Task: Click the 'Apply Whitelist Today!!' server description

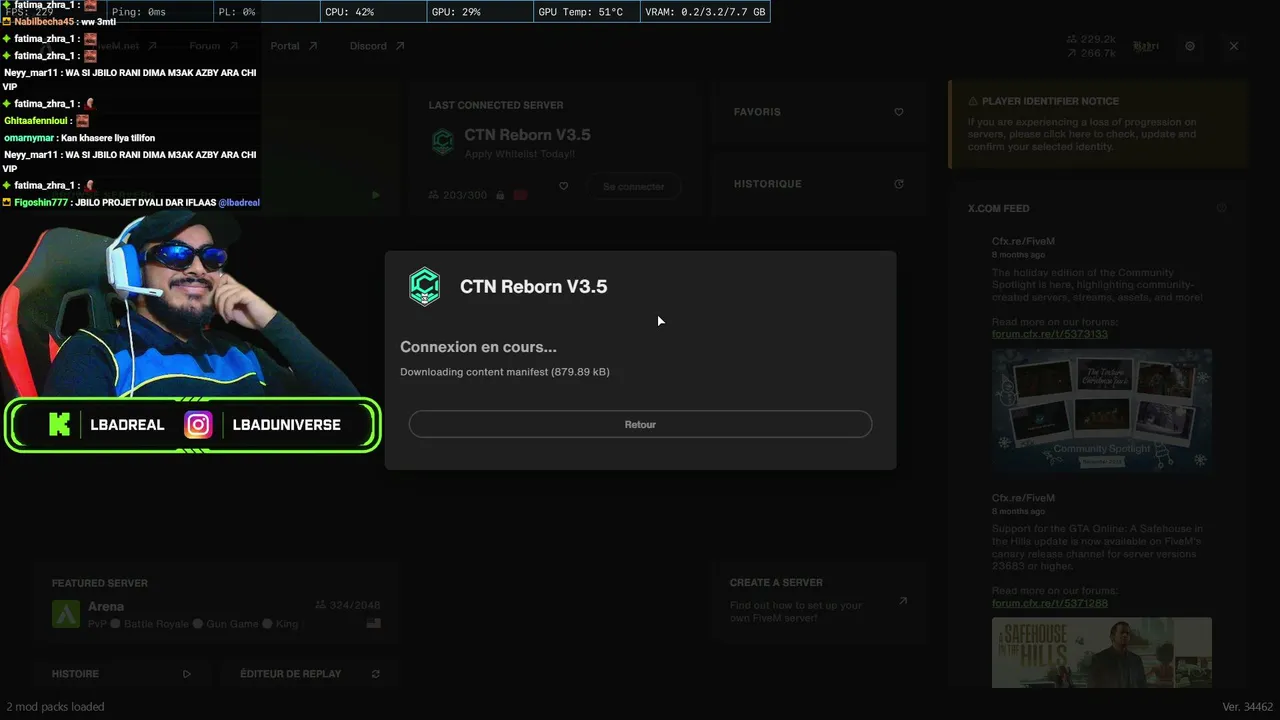Action: pyautogui.click(x=520, y=154)
